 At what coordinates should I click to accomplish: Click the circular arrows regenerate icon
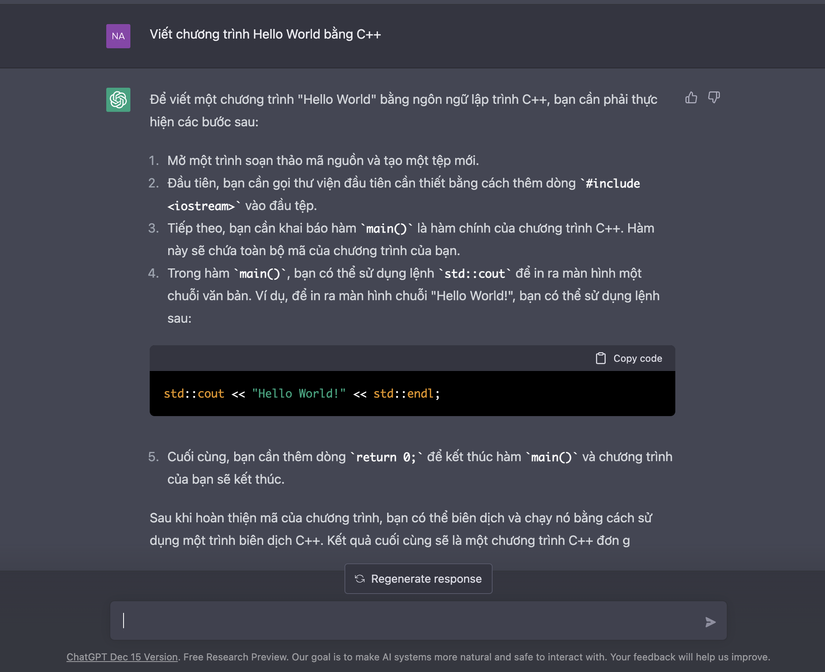click(x=360, y=579)
